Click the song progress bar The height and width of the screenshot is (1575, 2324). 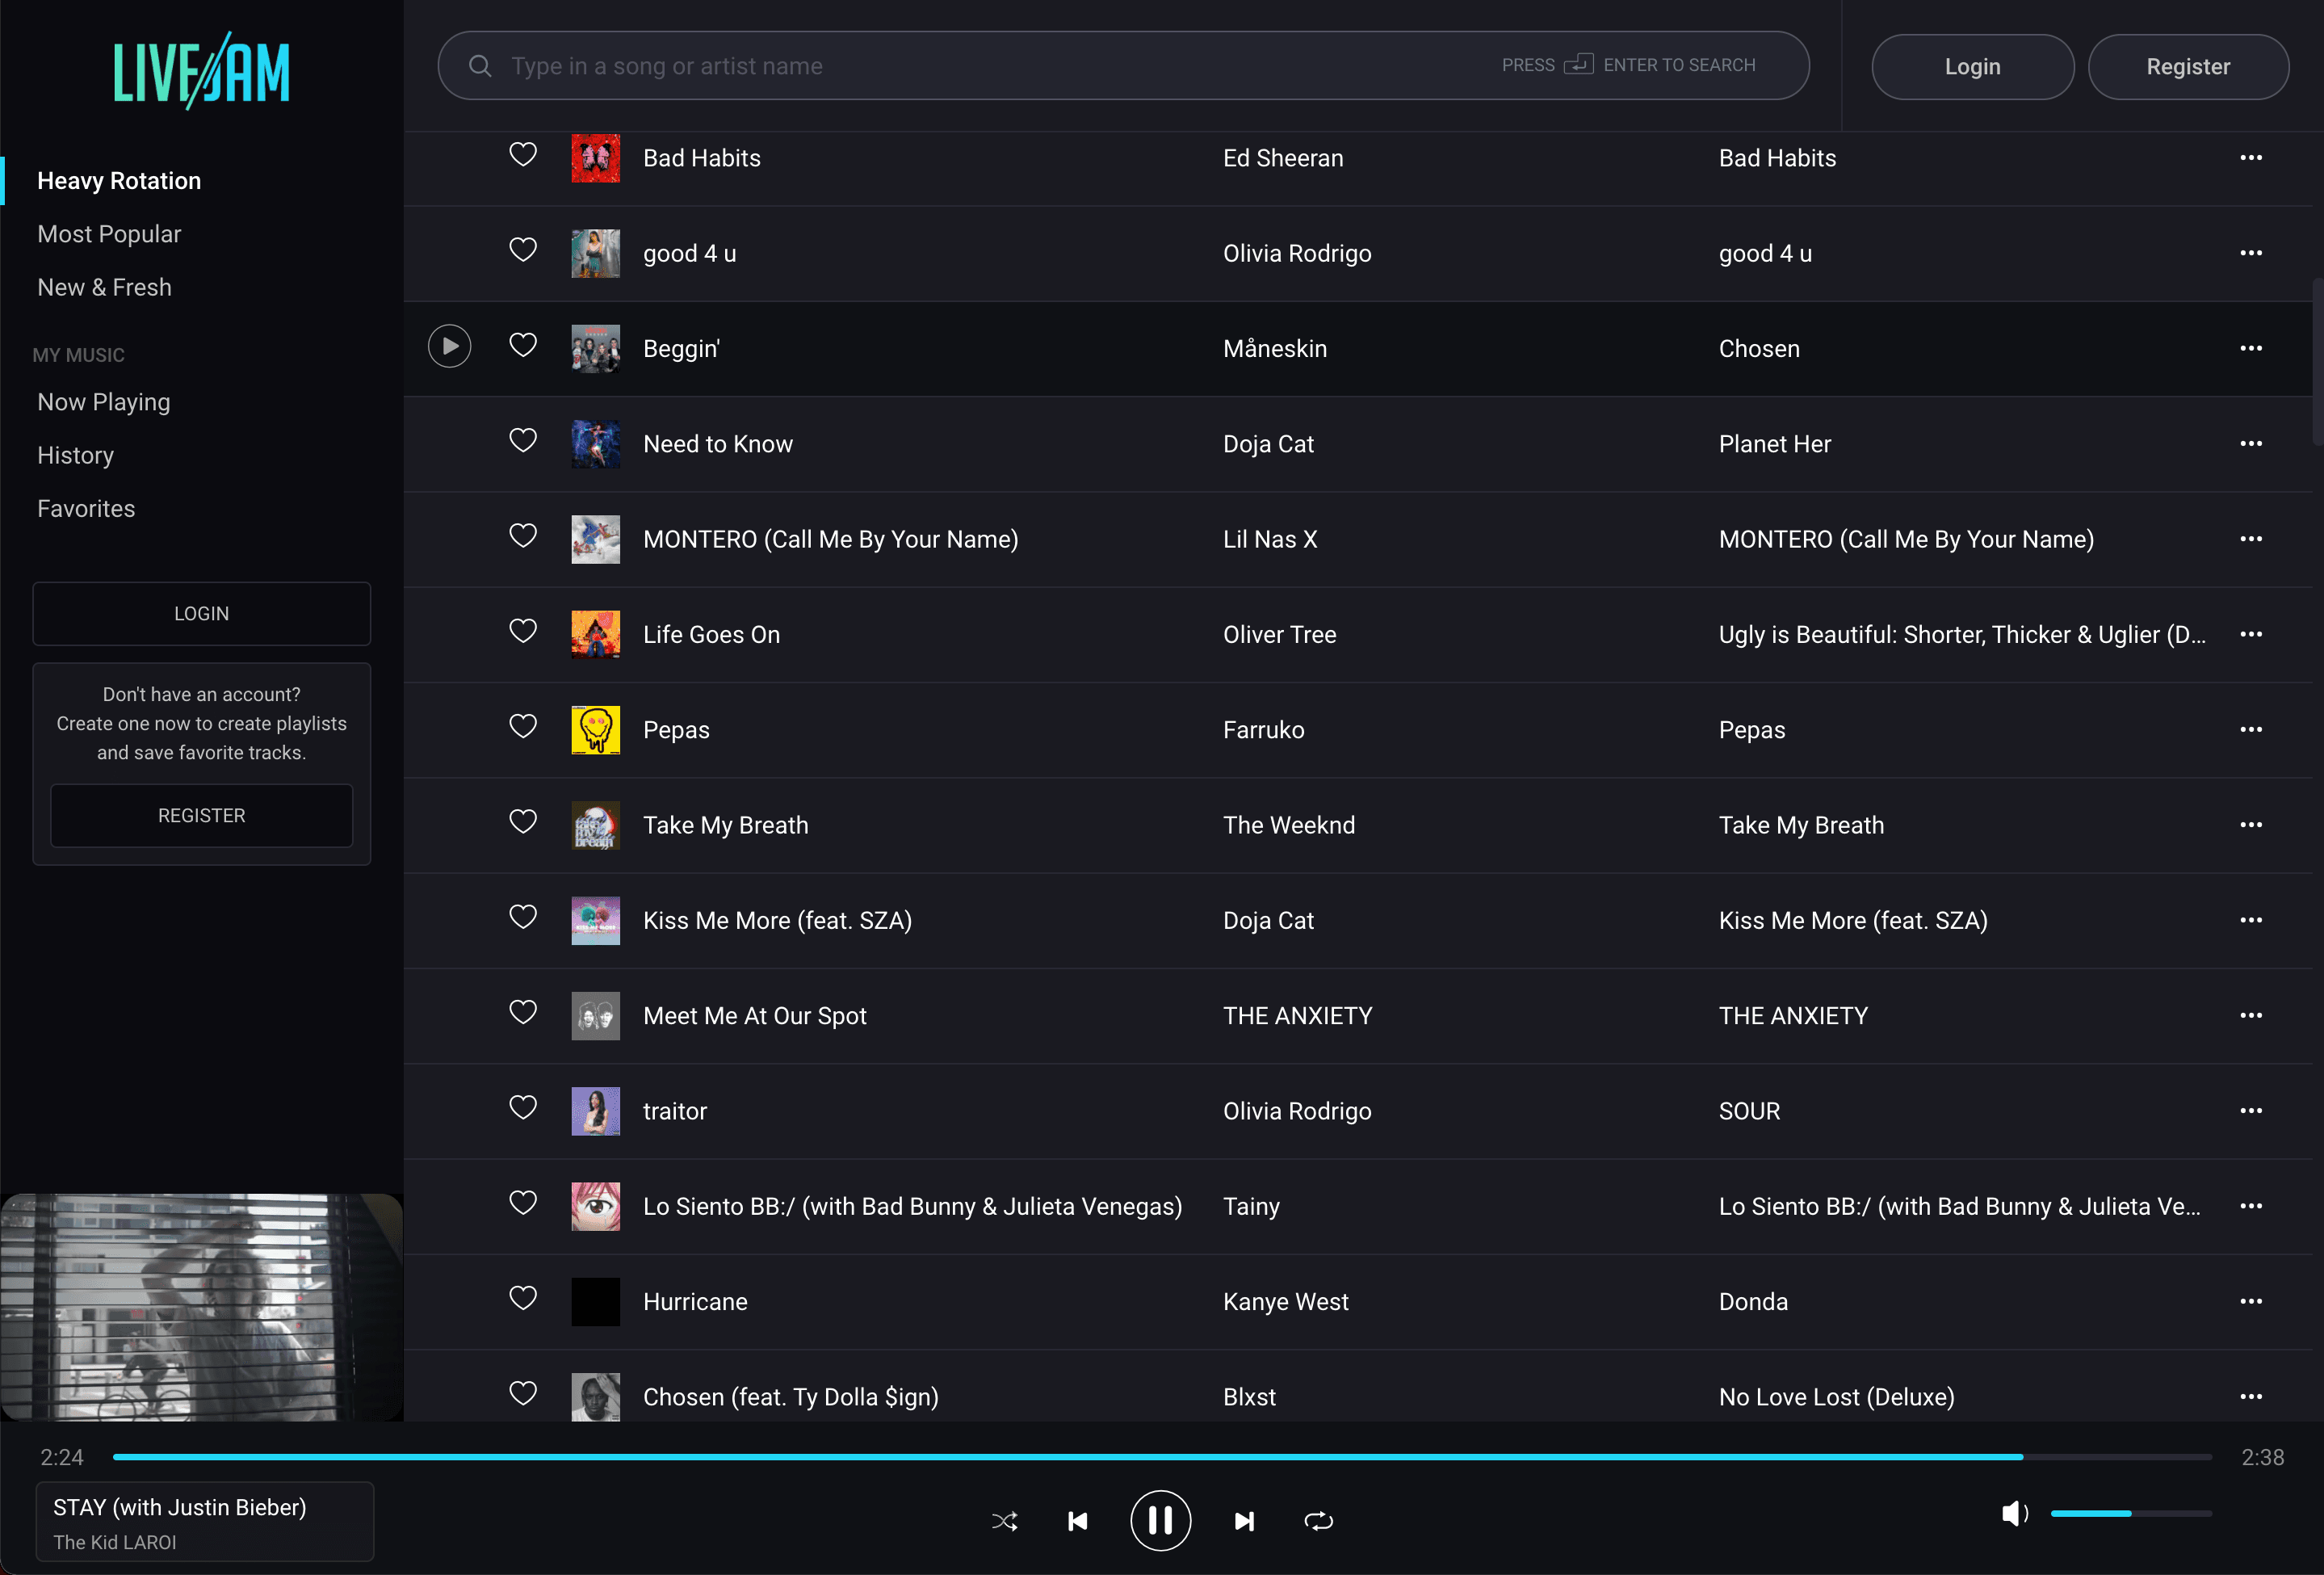click(x=1162, y=1457)
